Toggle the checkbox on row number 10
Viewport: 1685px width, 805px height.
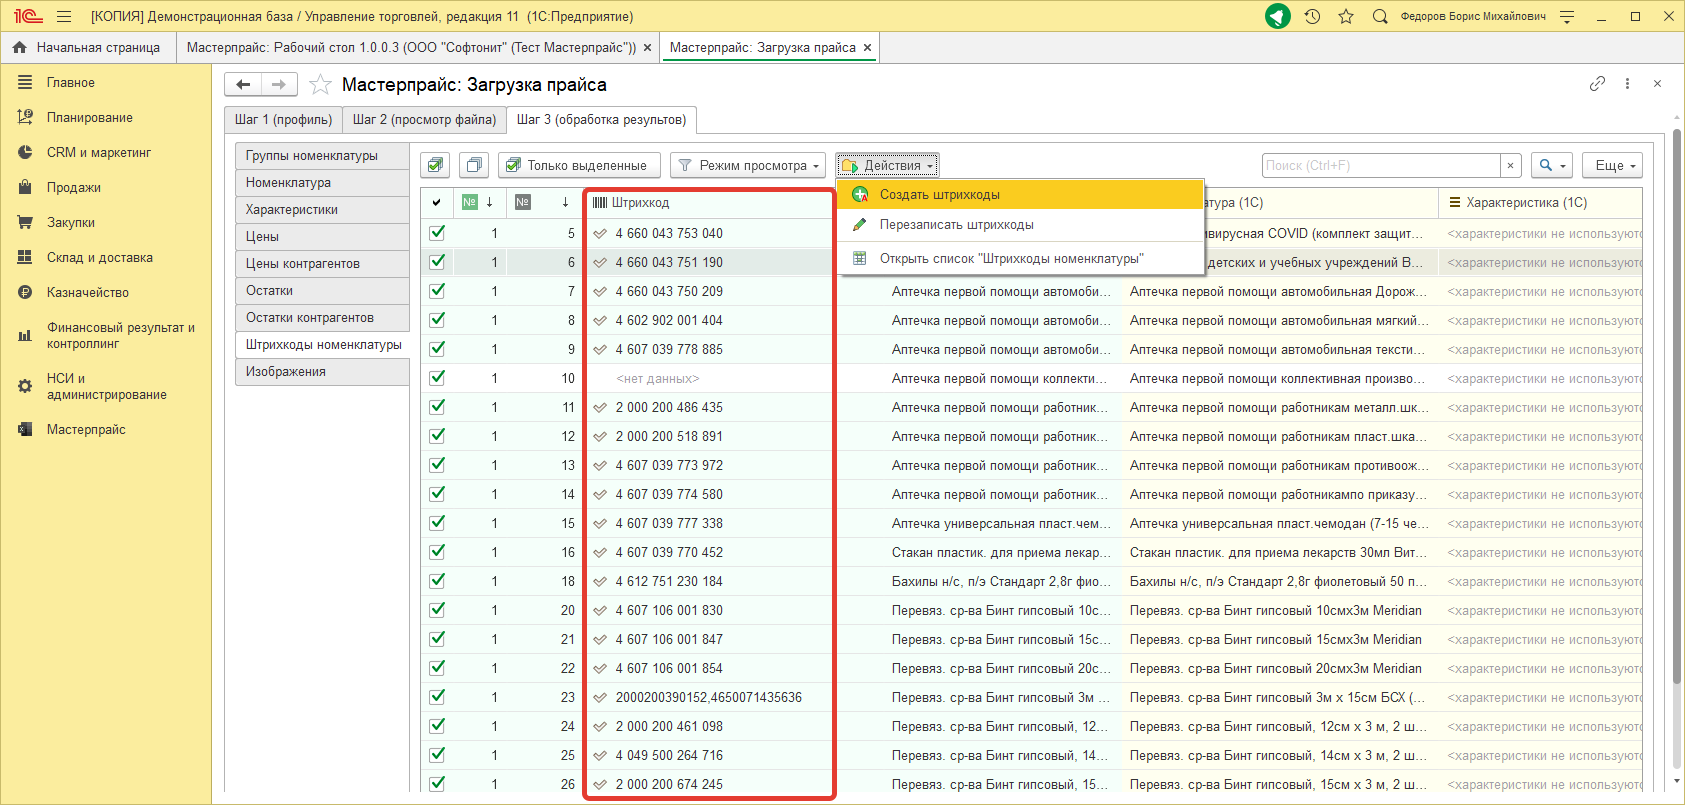coord(437,378)
